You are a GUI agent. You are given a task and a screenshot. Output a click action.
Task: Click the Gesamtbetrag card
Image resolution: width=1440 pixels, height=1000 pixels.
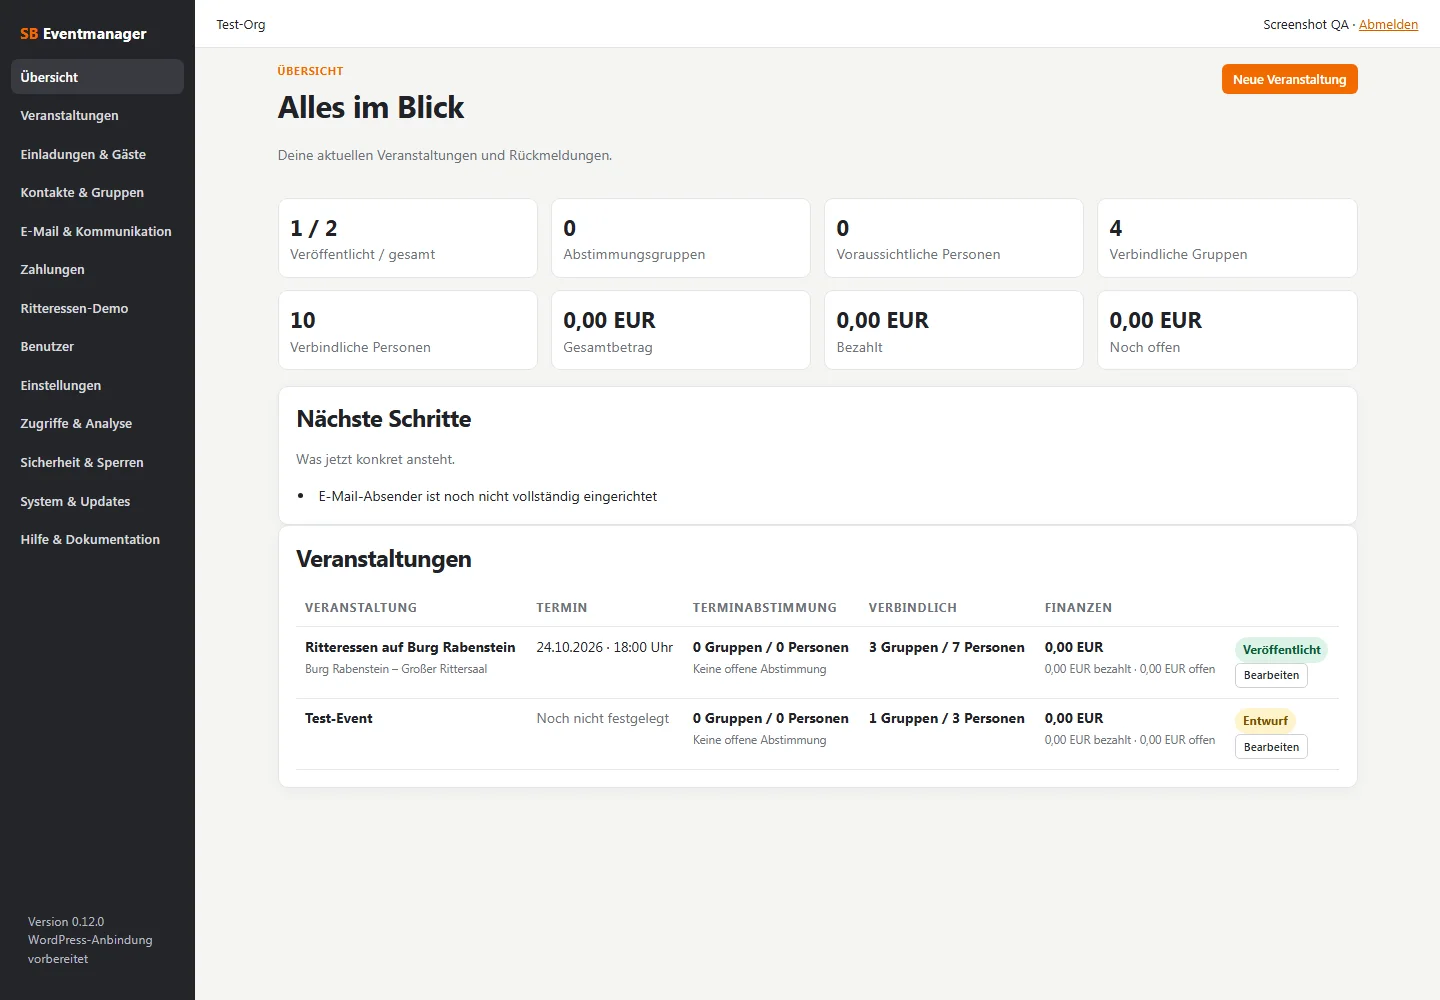tap(681, 330)
